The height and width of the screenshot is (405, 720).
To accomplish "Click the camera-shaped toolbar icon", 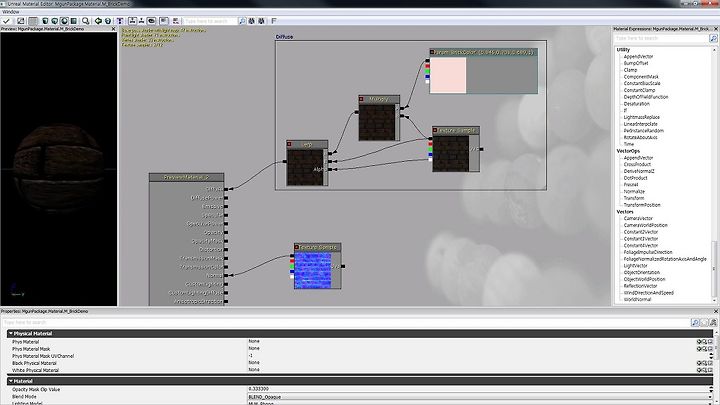I will pyautogui.click(x=151, y=21).
